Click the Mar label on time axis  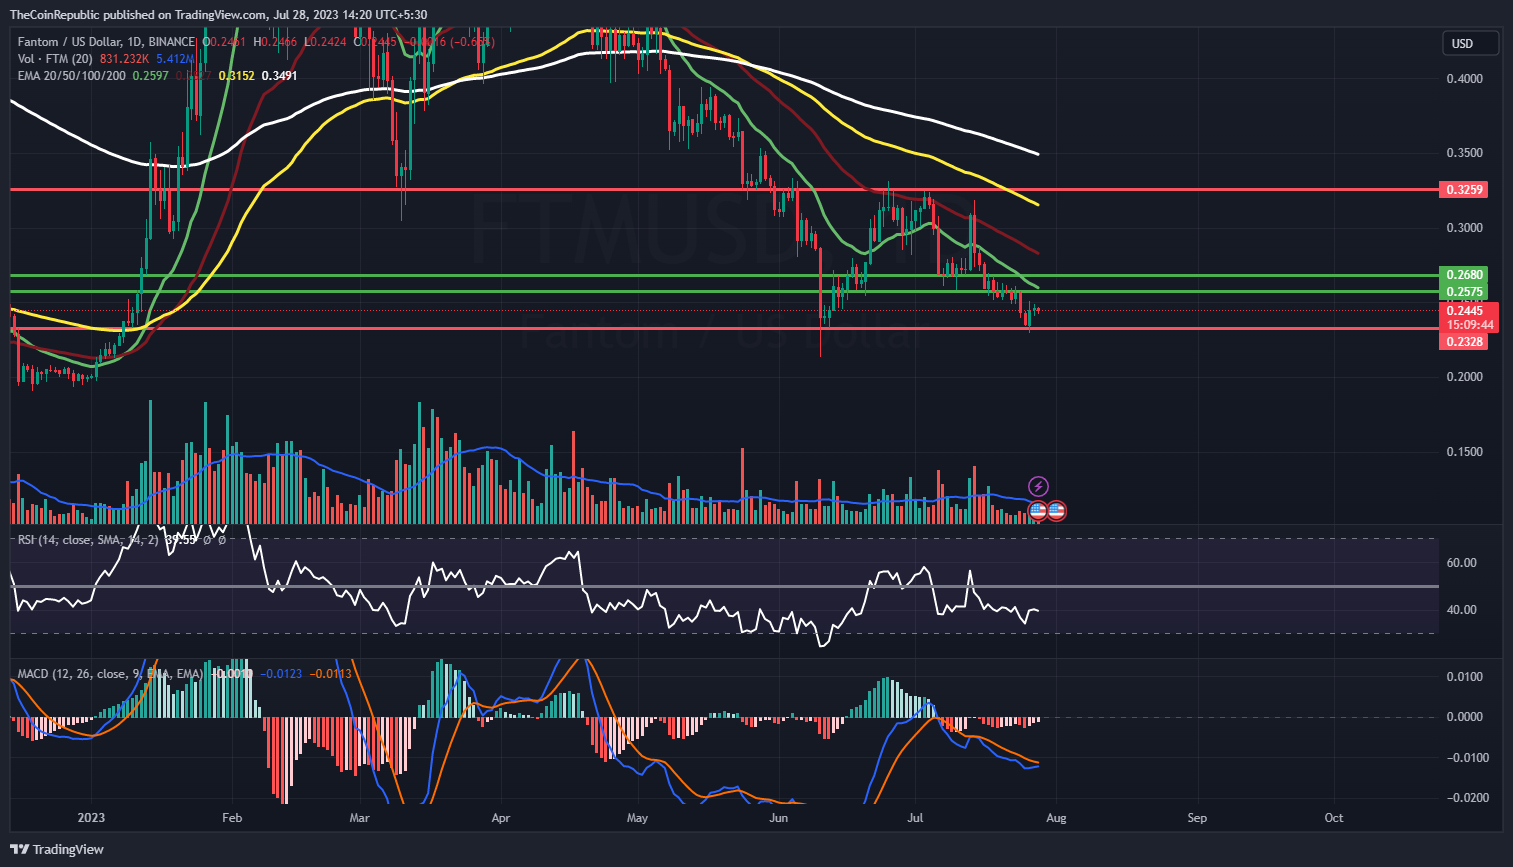click(x=360, y=818)
